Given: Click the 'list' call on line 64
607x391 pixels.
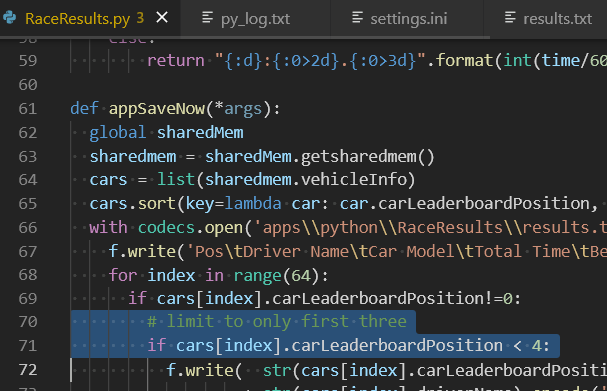Looking at the screenshot, I should 176,180.
